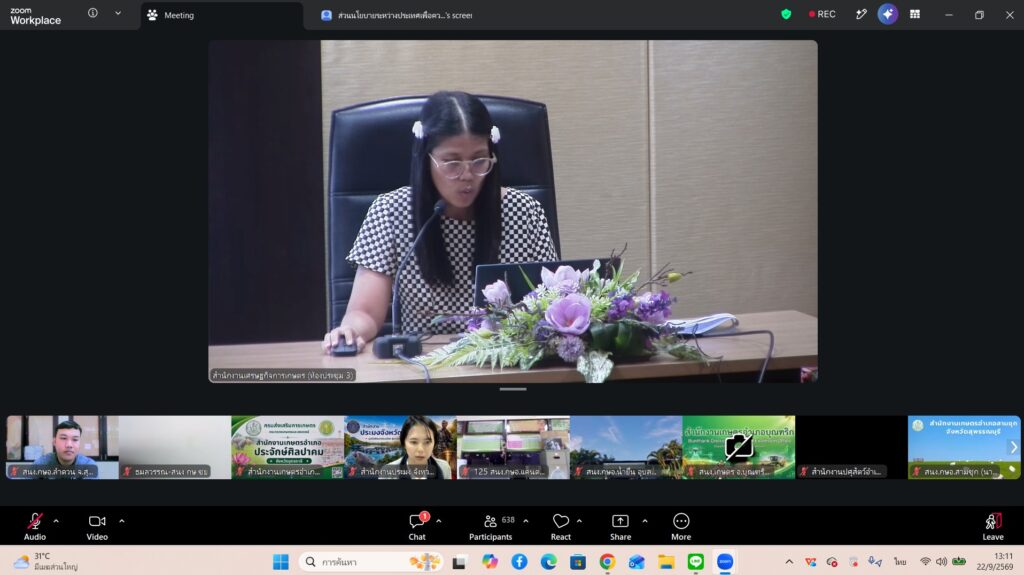Open LINE from the Windows taskbar
This screenshot has width=1024, height=575.
696,561
